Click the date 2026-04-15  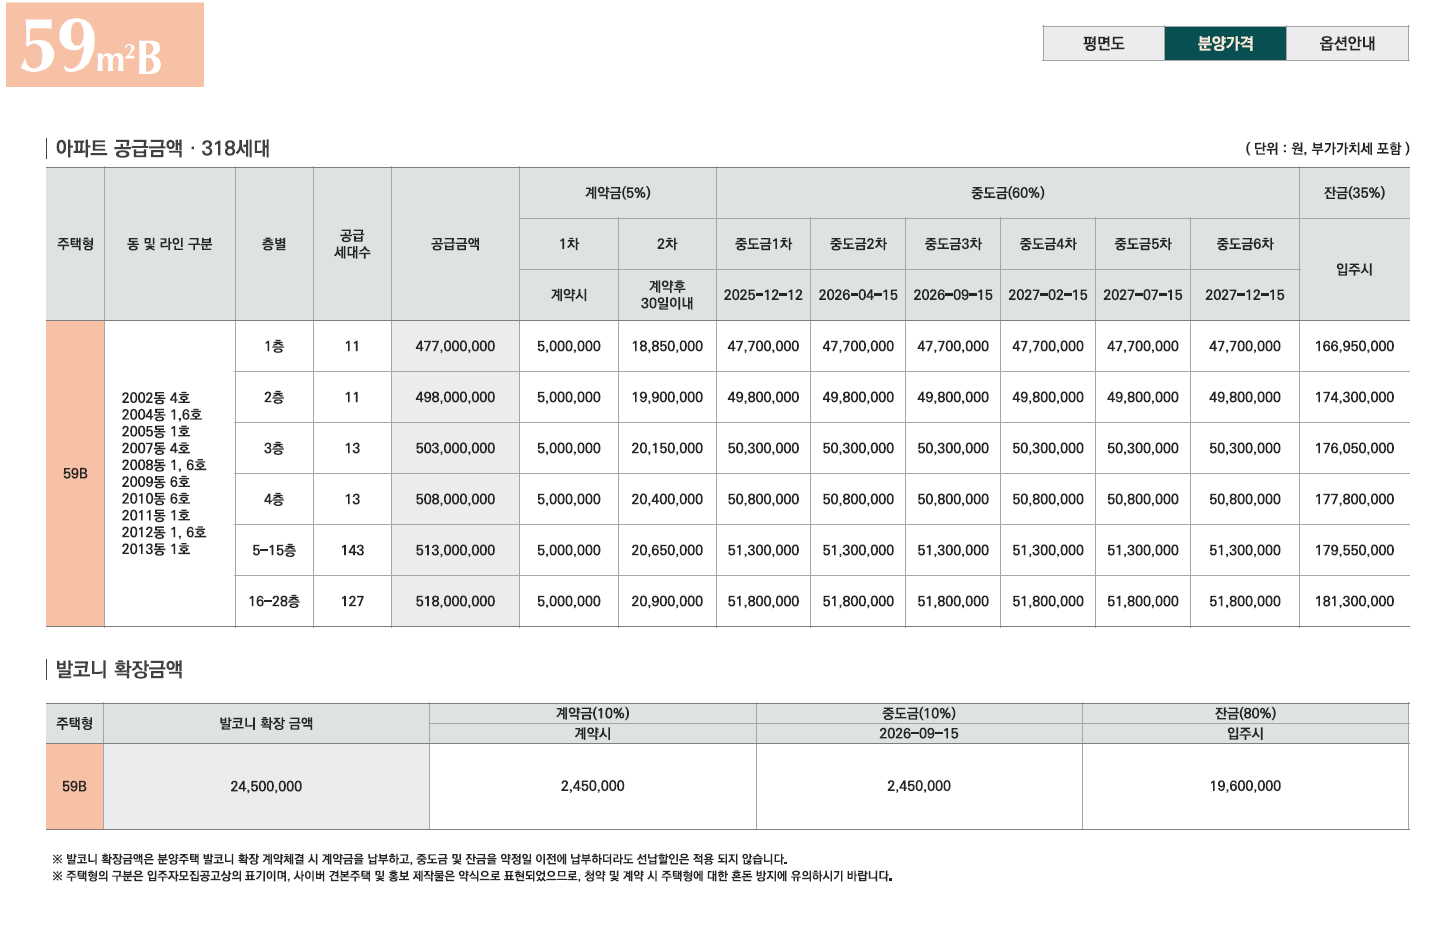858,295
